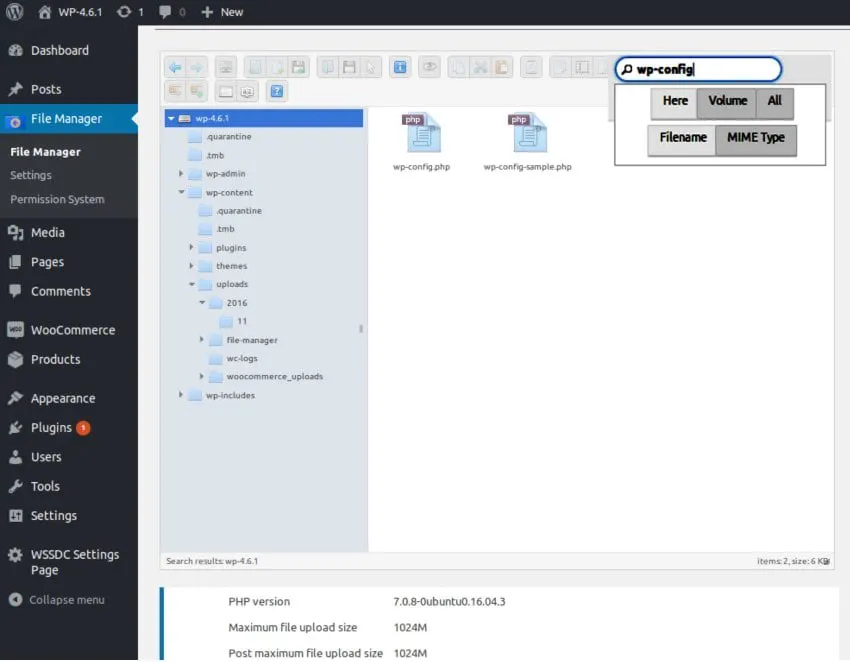Screen dimensions: 850x662
Task: Click the search magnifier icon
Action: (627, 69)
